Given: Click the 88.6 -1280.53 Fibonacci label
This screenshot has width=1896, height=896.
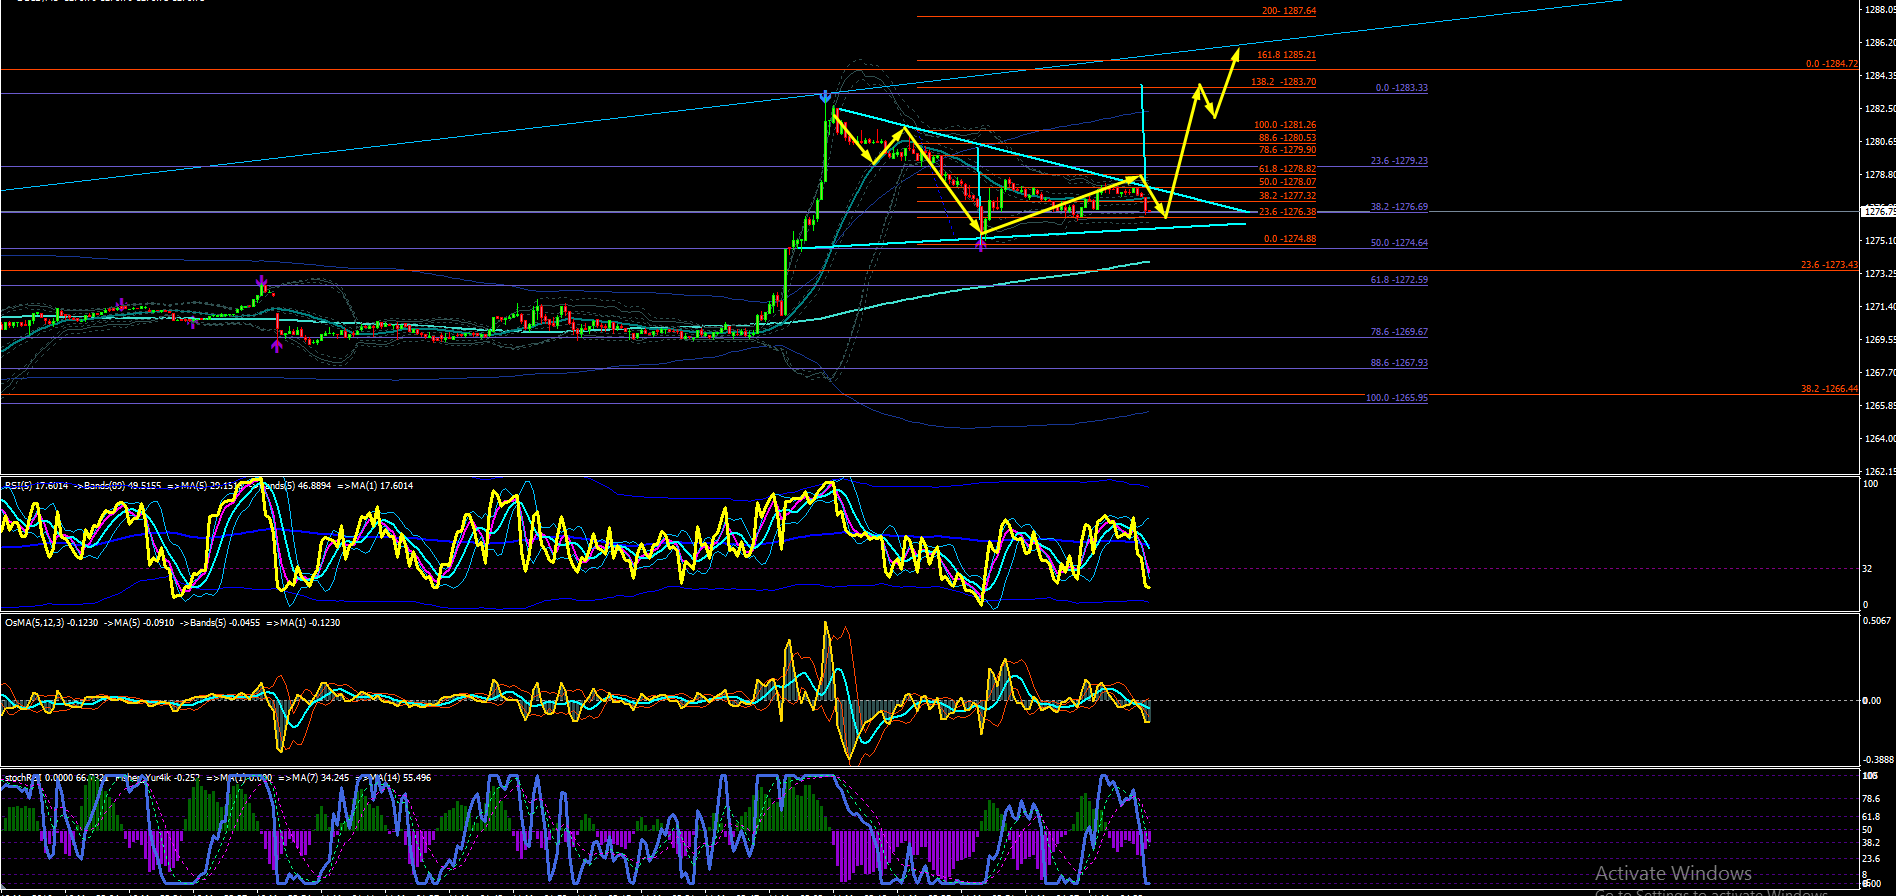Looking at the screenshot, I should [x=1287, y=138].
